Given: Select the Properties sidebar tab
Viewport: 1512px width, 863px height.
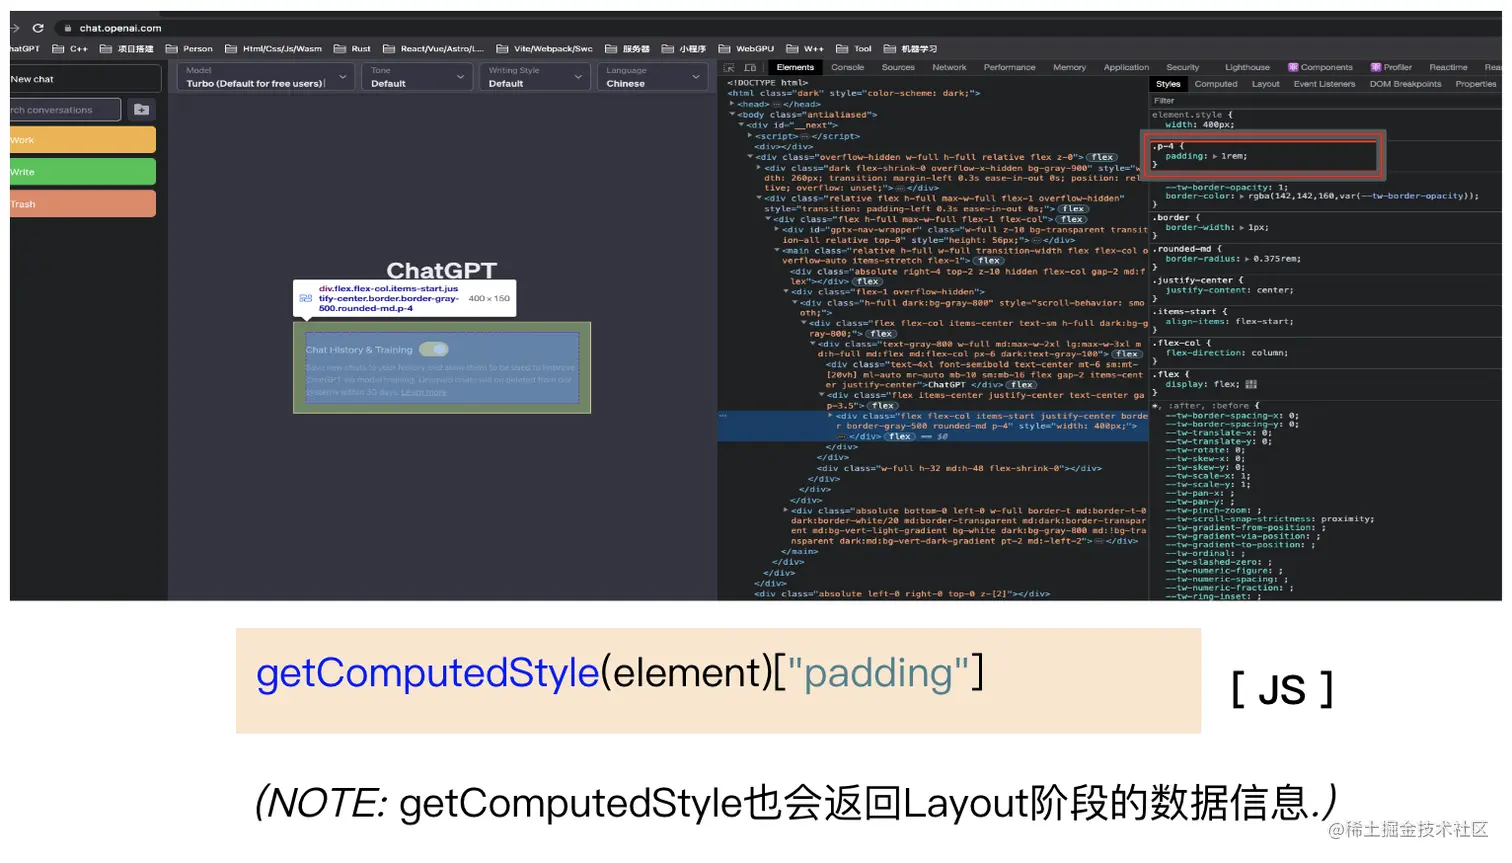Looking at the screenshot, I should tap(1475, 84).
